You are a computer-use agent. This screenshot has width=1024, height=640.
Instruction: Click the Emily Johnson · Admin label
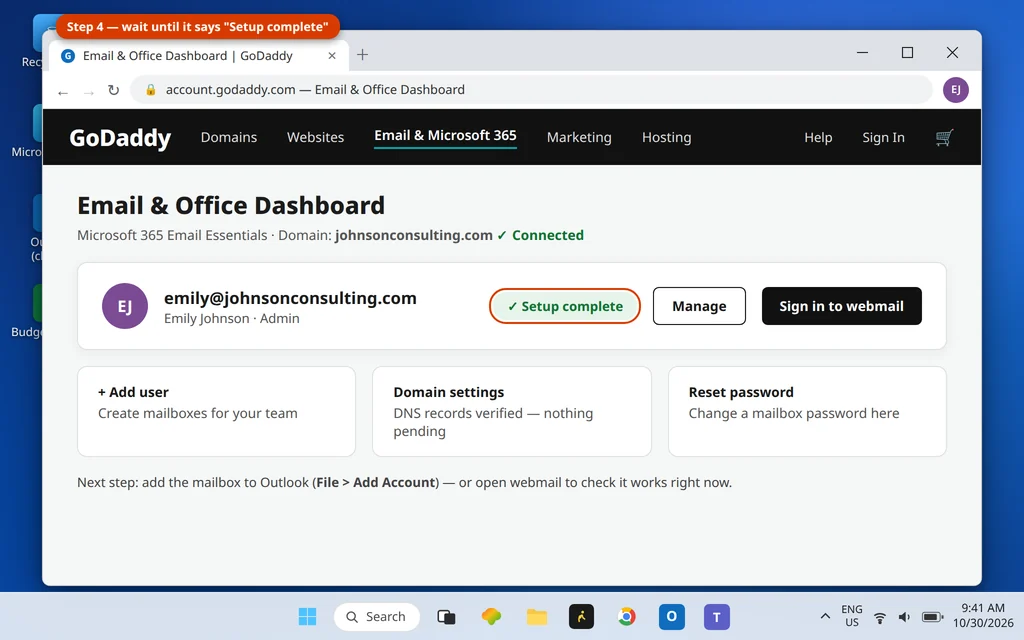232,319
